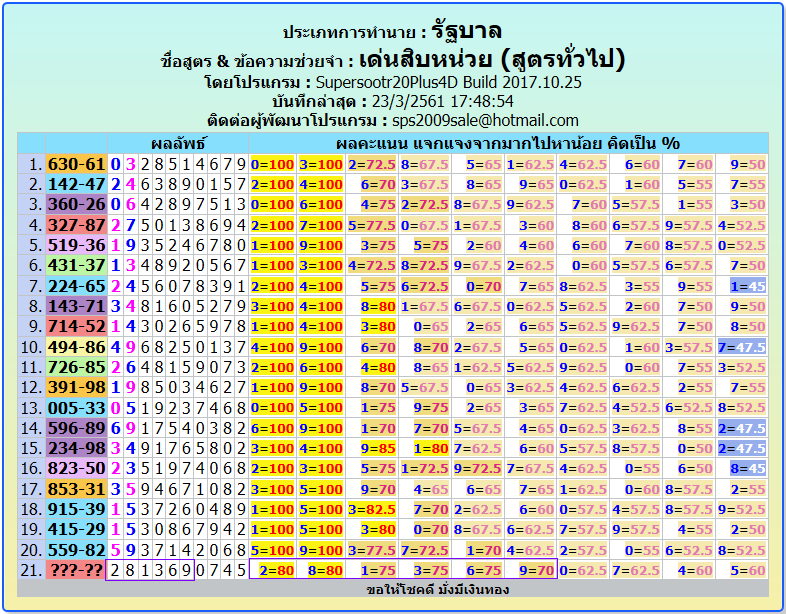
Task: Select the 9=70 cell in prediction row
Action: [x=530, y=570]
